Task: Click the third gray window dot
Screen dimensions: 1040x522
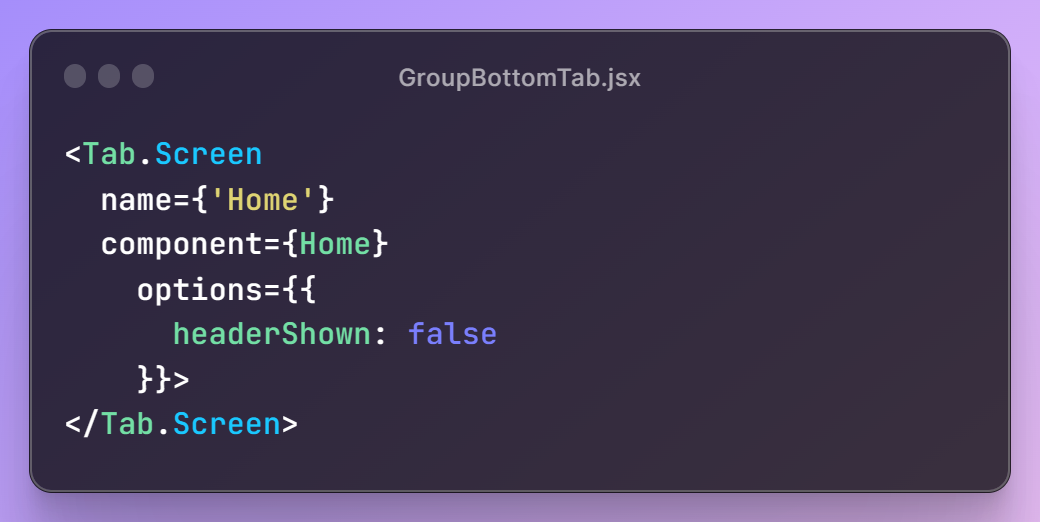Action: point(143,76)
